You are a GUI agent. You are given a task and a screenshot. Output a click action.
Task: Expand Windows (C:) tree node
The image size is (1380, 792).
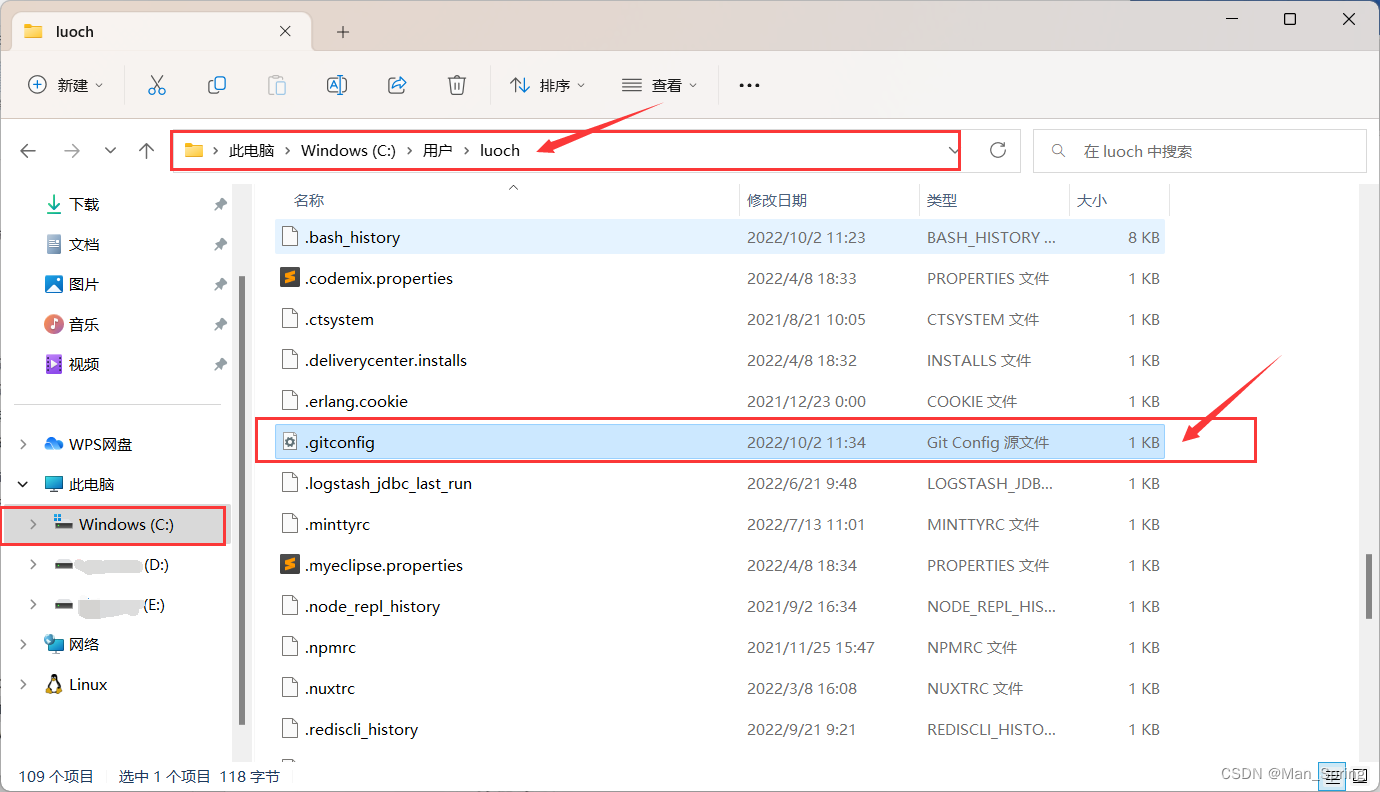tap(33, 524)
